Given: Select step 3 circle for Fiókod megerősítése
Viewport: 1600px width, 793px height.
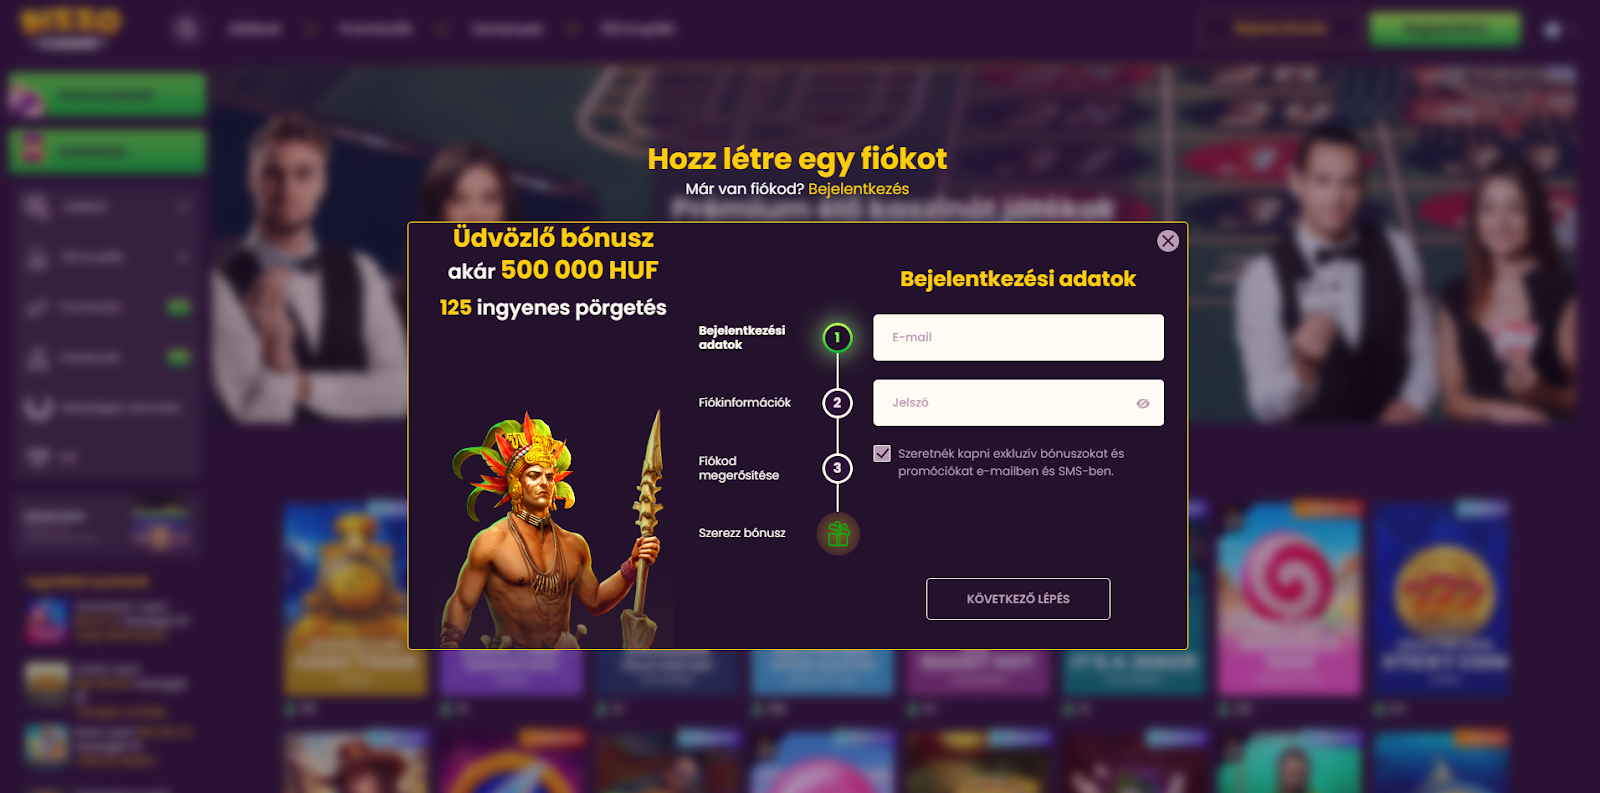Looking at the screenshot, I should (837, 468).
